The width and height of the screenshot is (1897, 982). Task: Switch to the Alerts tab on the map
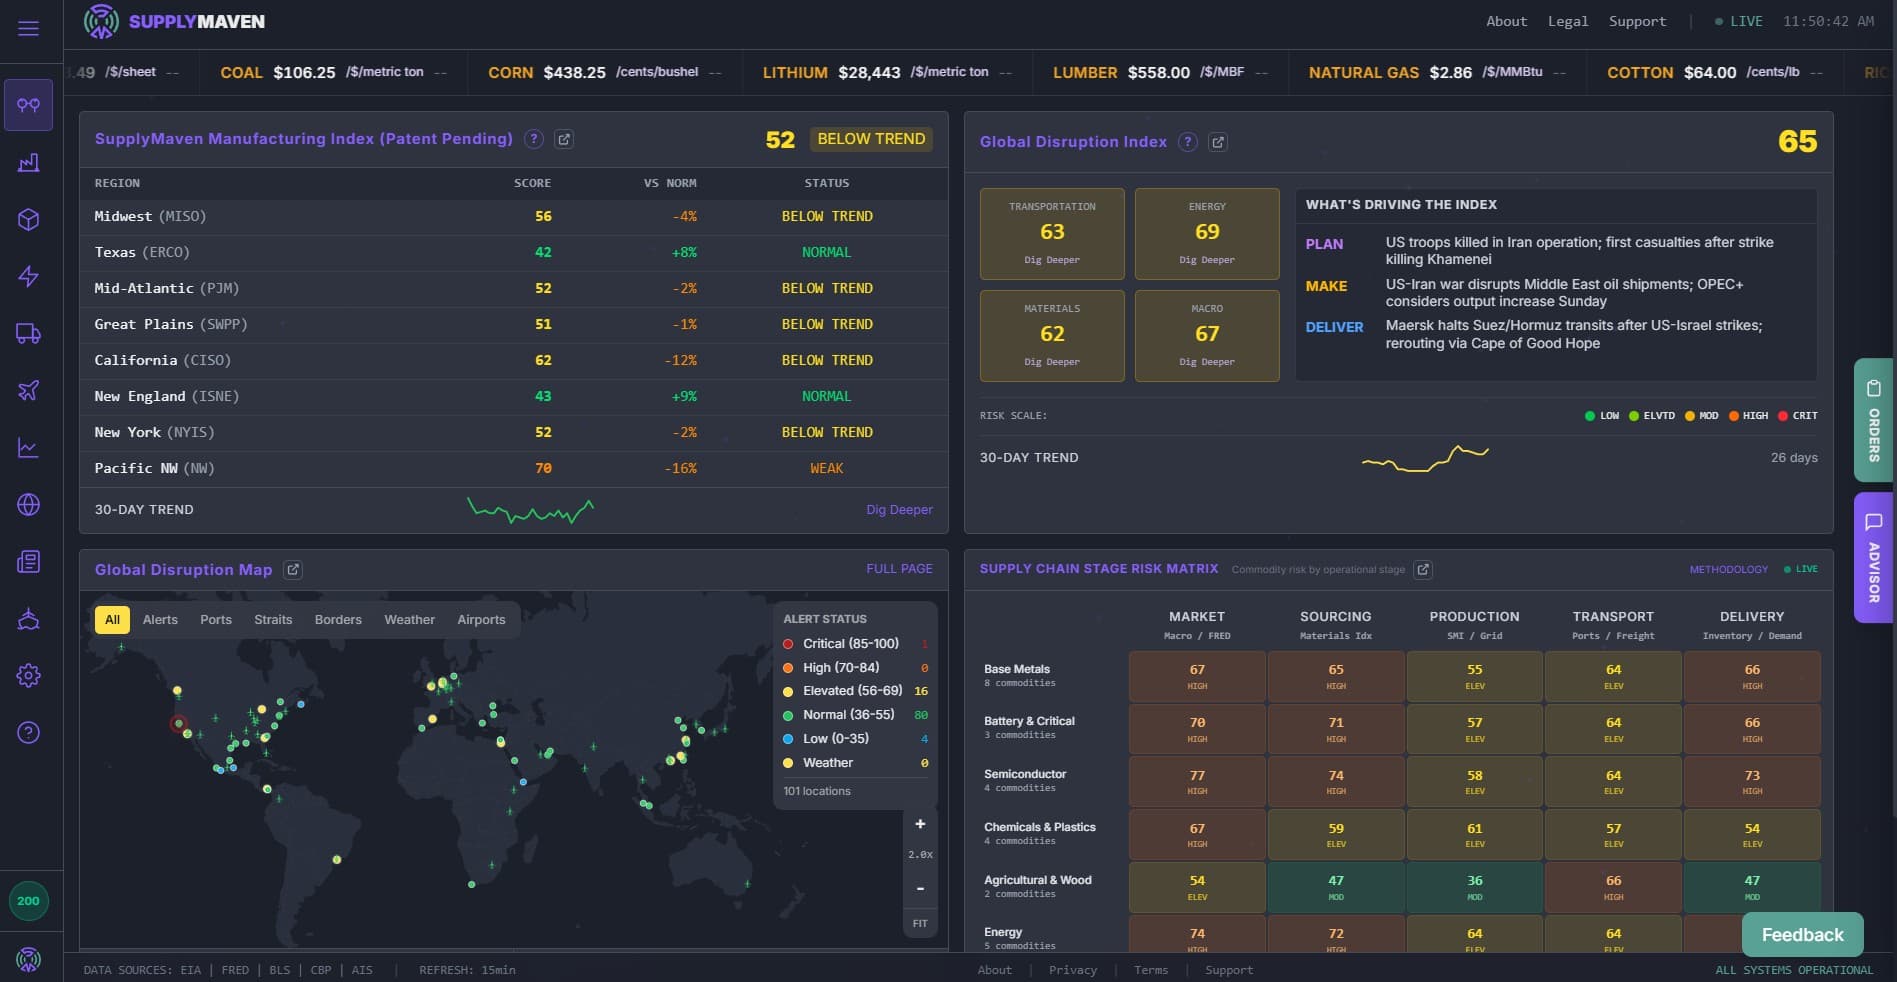coord(160,620)
